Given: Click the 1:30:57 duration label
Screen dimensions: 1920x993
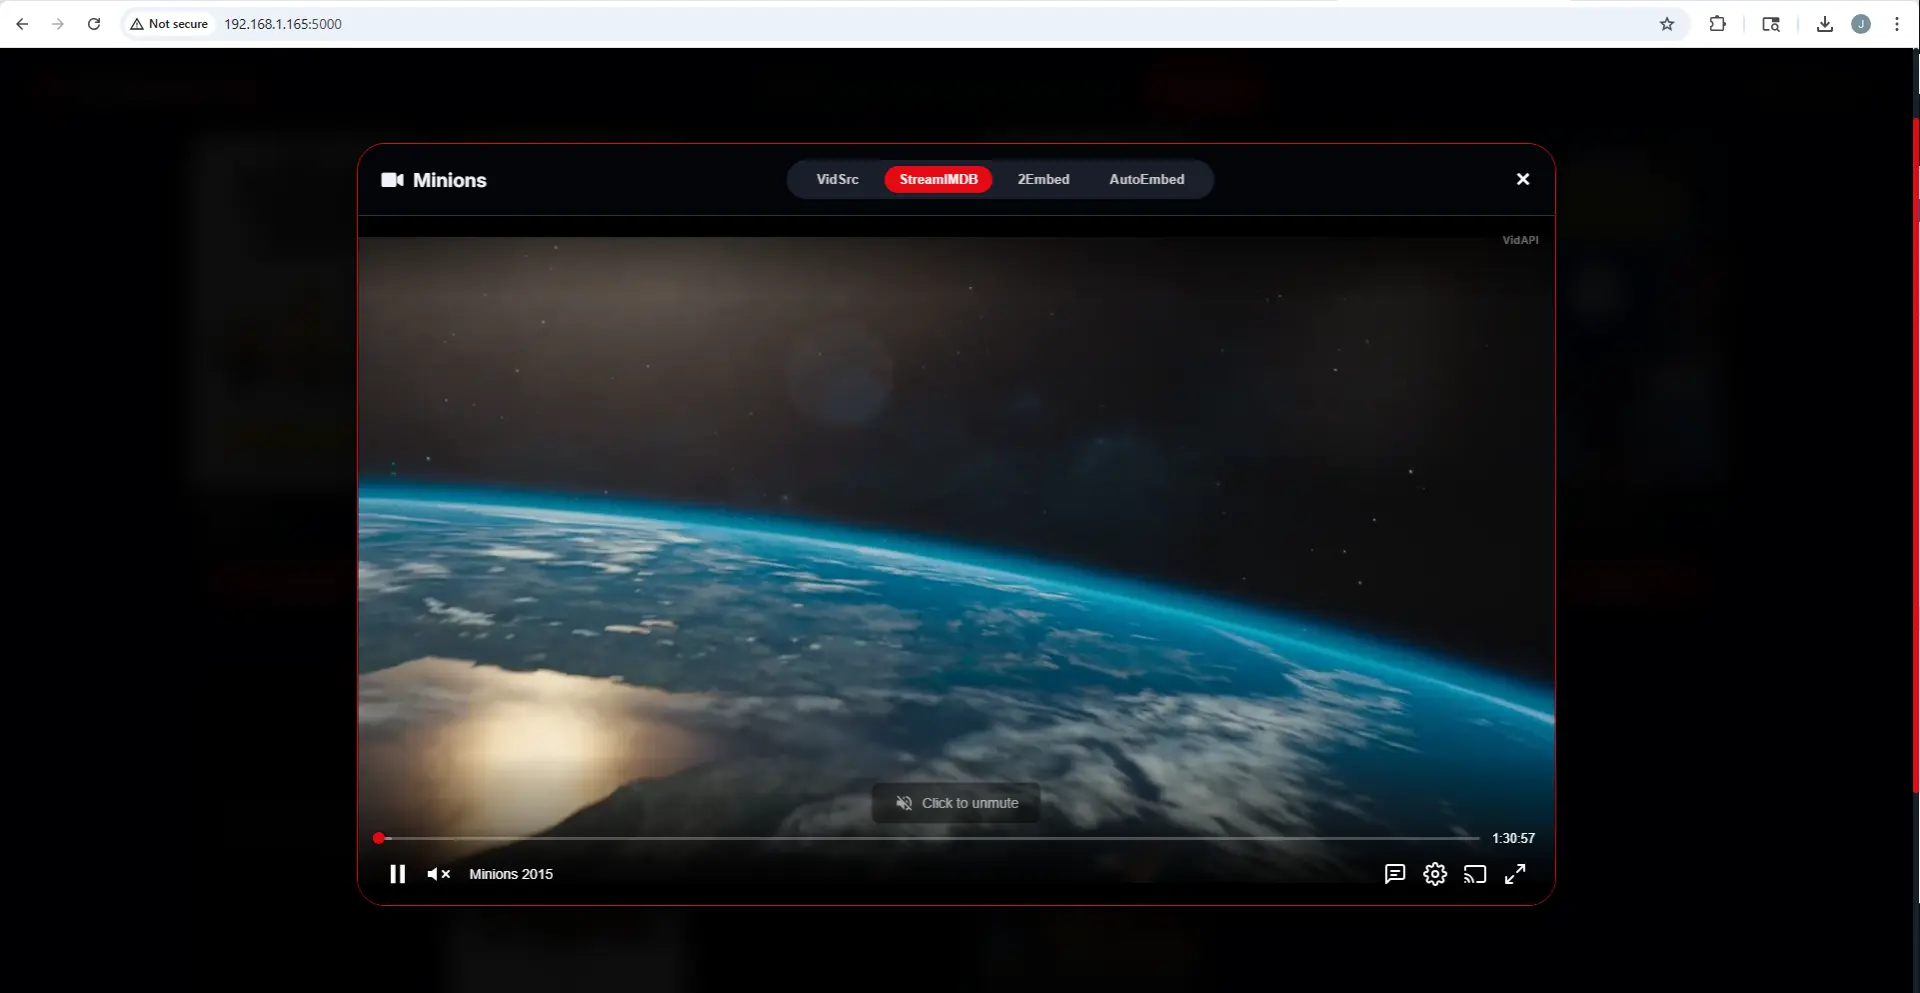Looking at the screenshot, I should [1513, 838].
